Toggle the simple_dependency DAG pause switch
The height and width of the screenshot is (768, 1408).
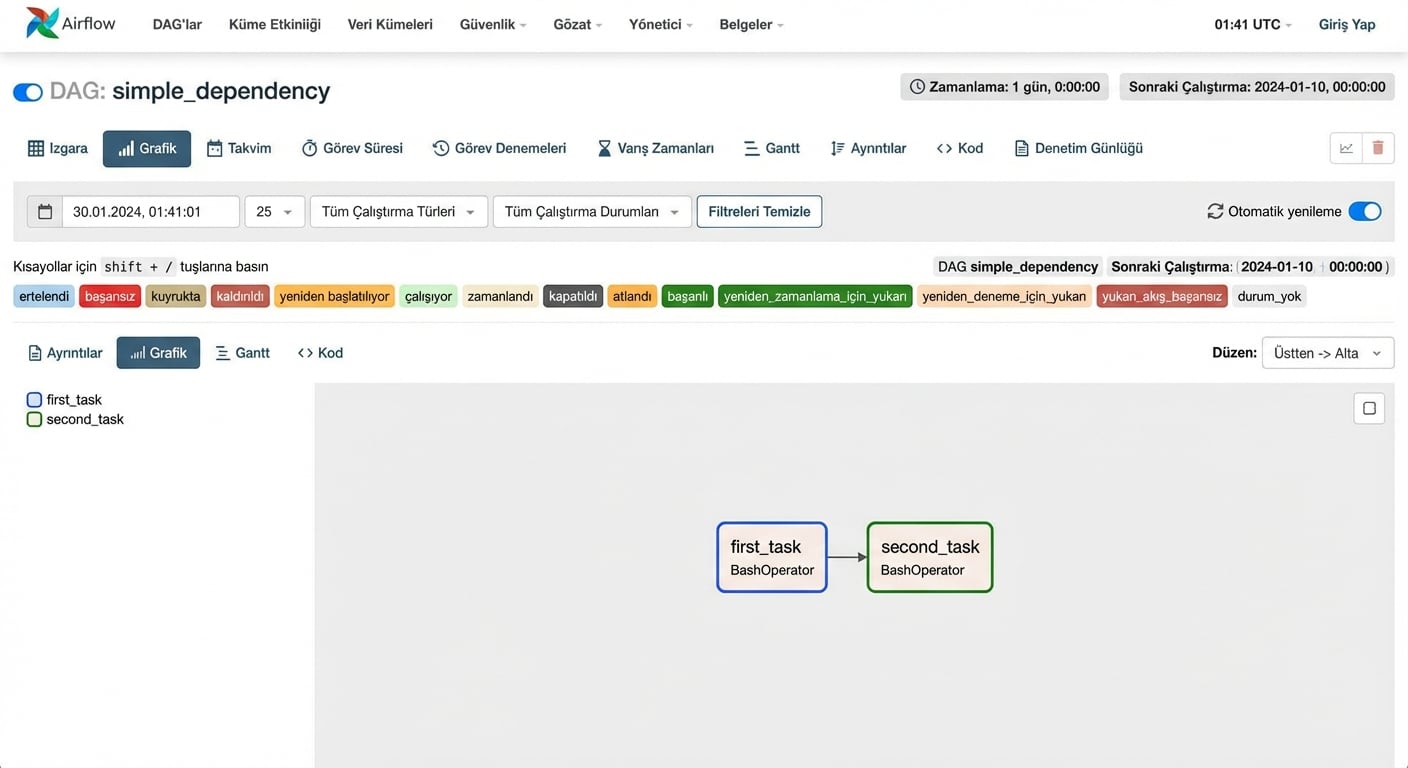point(28,92)
